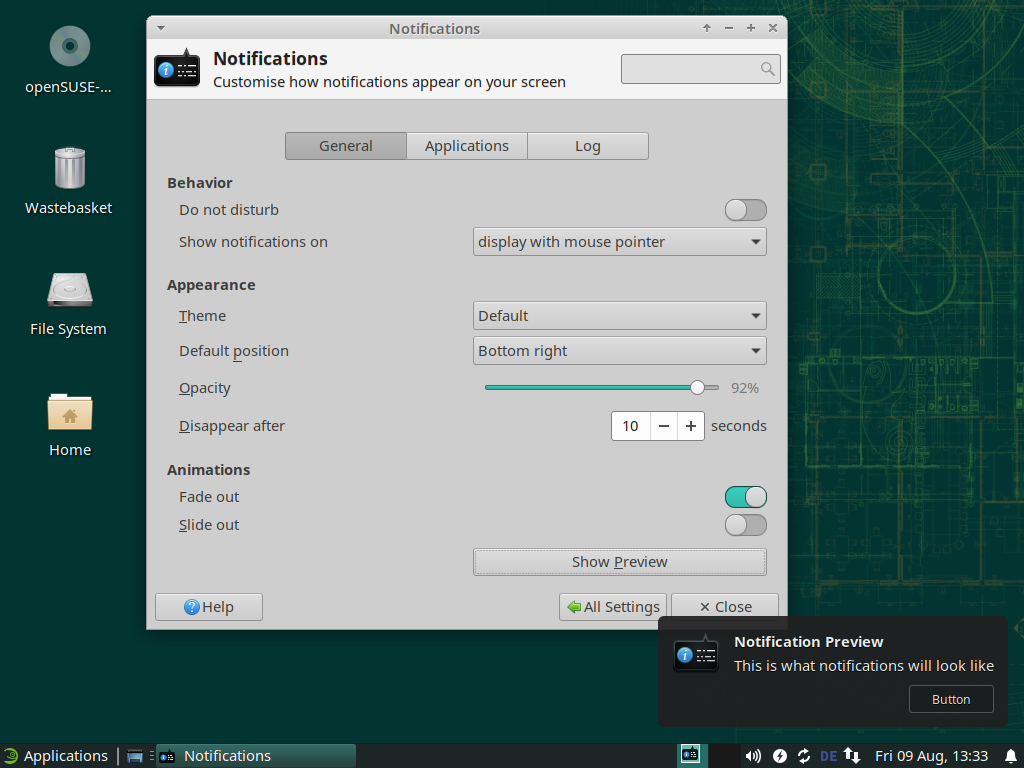Open the Wastebasket desktop icon
The width and height of the screenshot is (1024, 768).
69,169
